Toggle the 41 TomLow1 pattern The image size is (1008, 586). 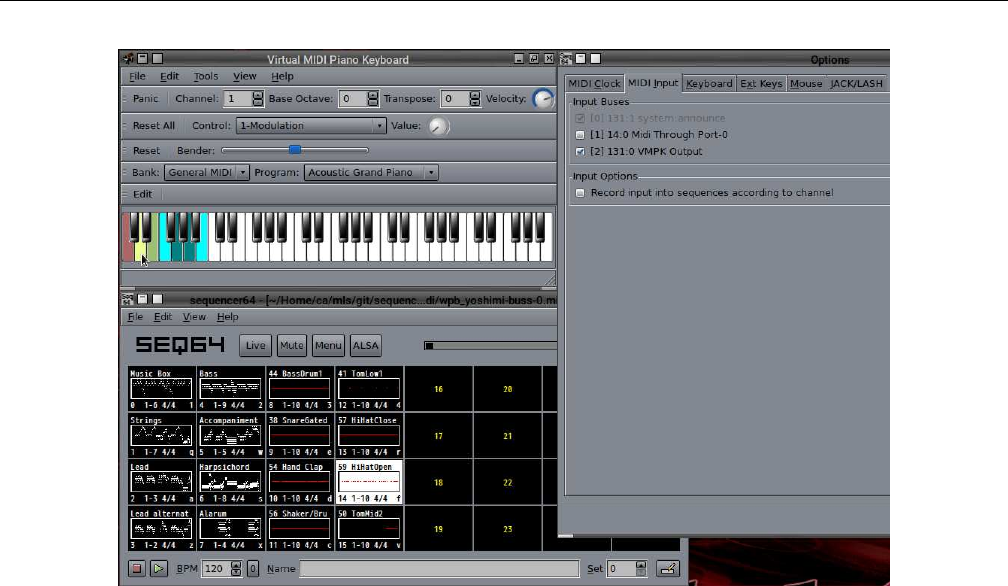tap(370, 389)
